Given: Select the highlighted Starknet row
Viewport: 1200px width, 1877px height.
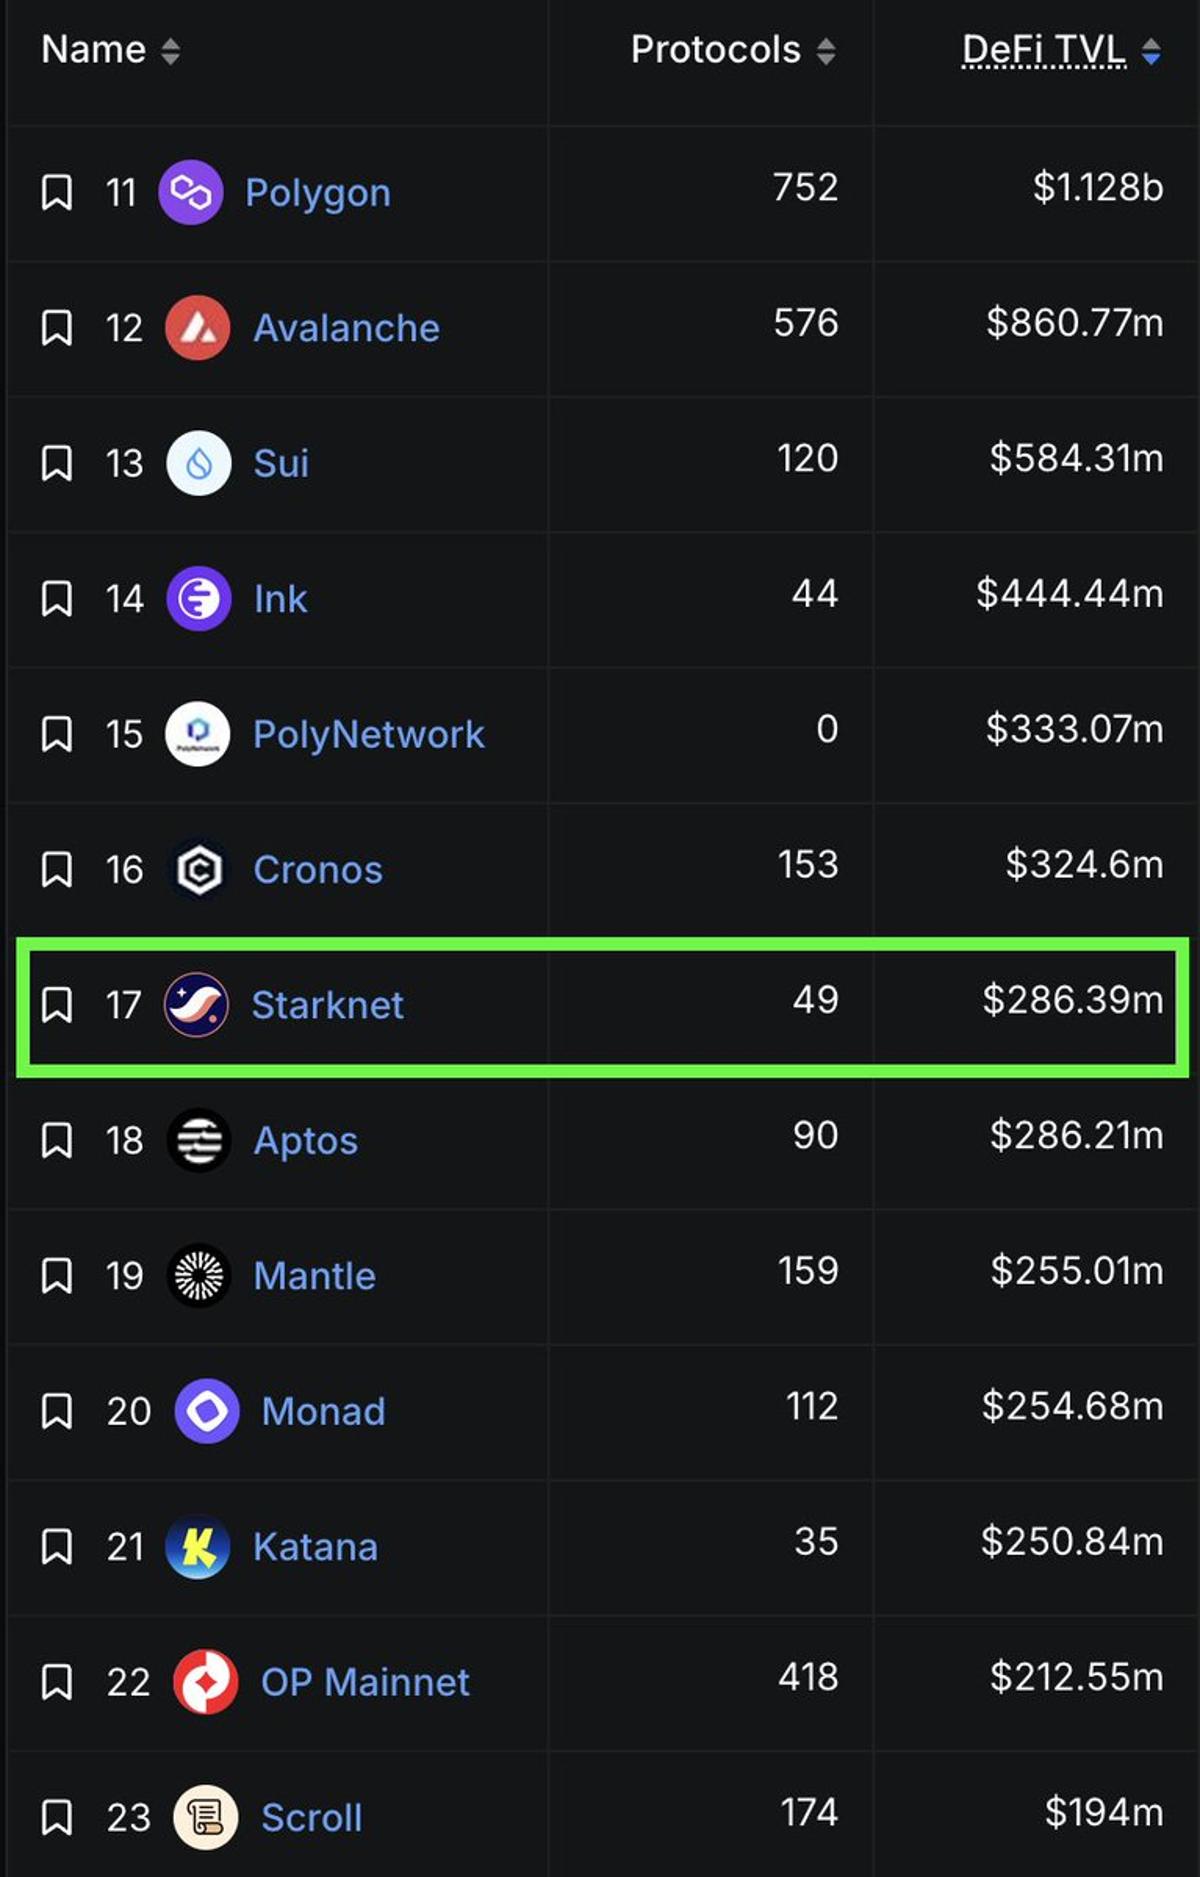Looking at the screenshot, I should [x=600, y=1005].
